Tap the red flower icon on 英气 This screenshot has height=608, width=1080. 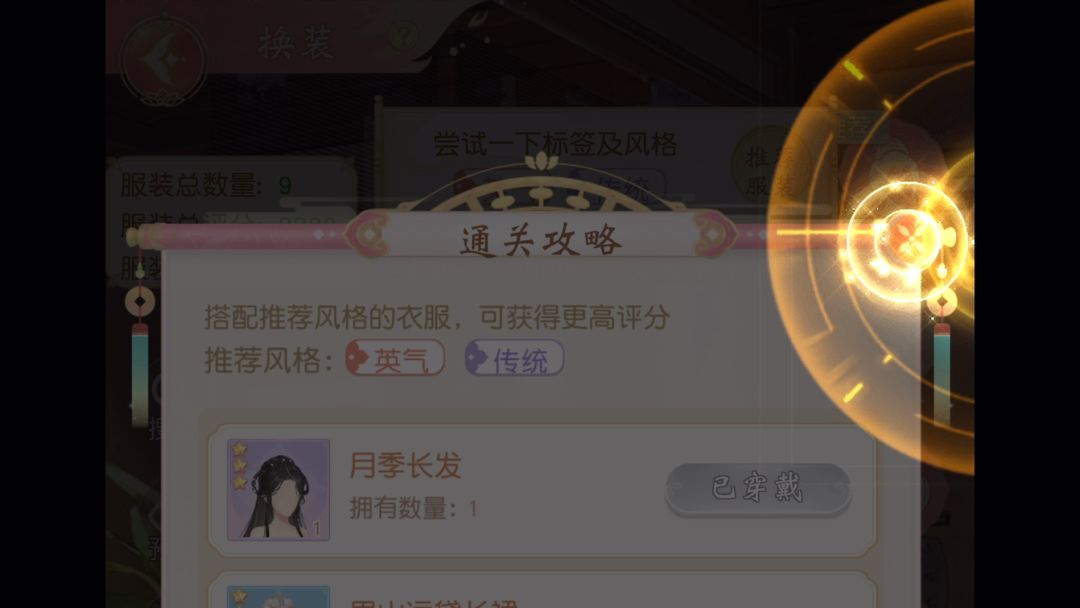(x=358, y=357)
